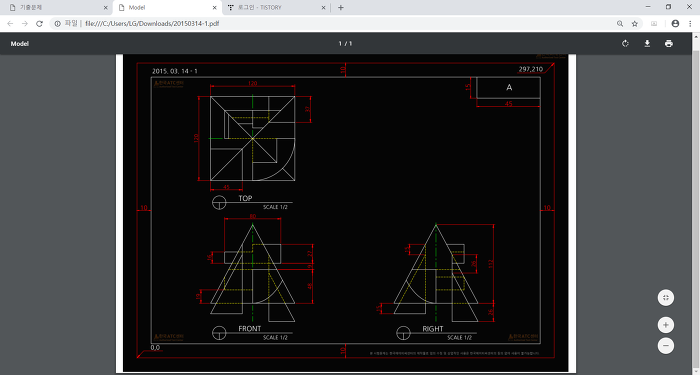Click the page number indicator 1 / 1

tap(345, 43)
